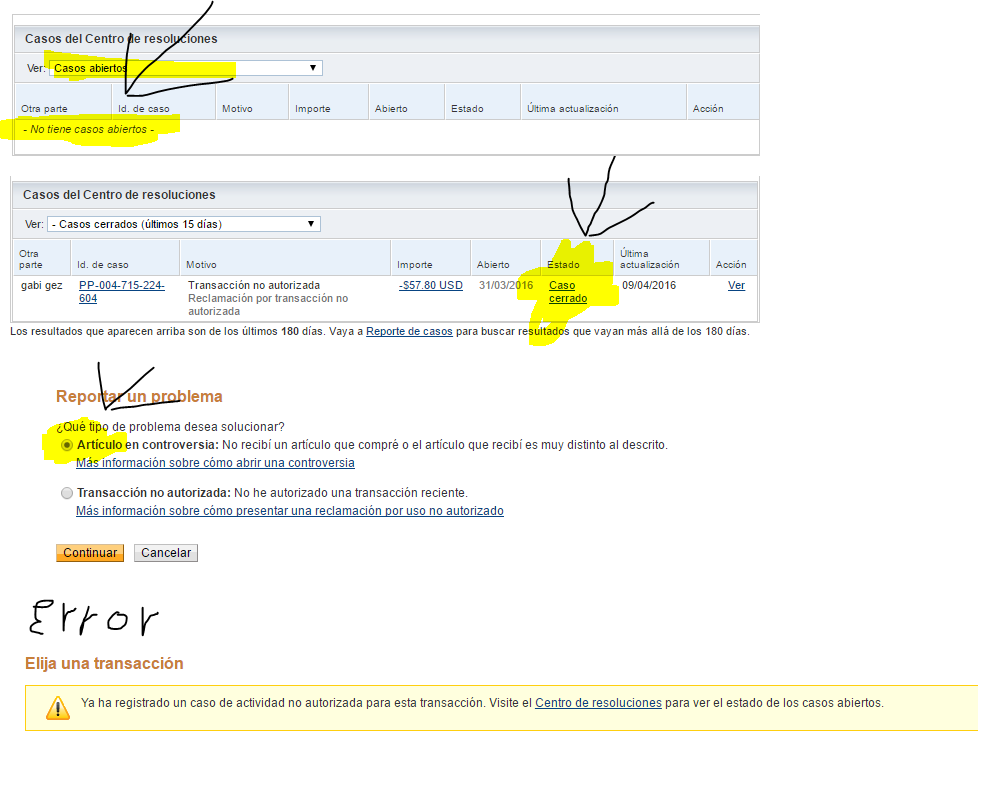Click the '- No tiene casos abiertos -' message
Image resolution: width=1000 pixels, height=812 pixels.
click(89, 129)
